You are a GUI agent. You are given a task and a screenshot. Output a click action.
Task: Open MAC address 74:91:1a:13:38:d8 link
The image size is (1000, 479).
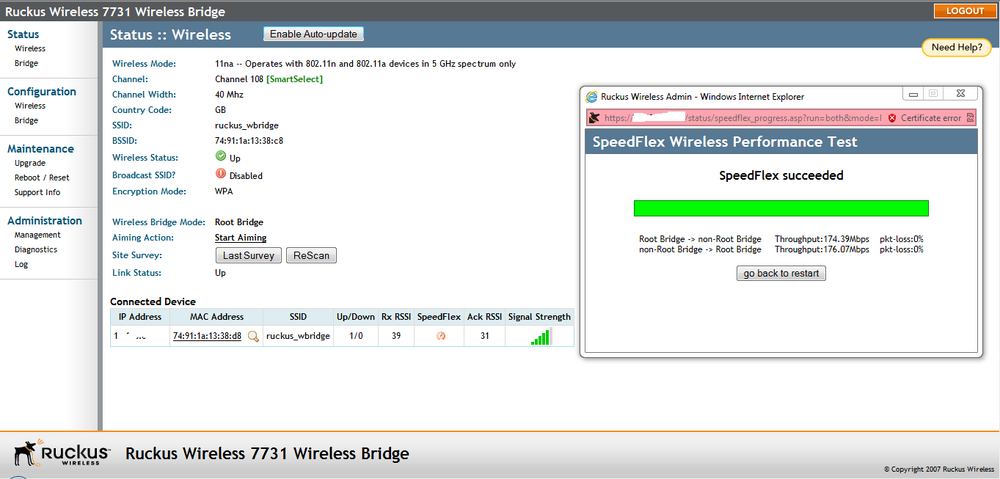coord(207,336)
